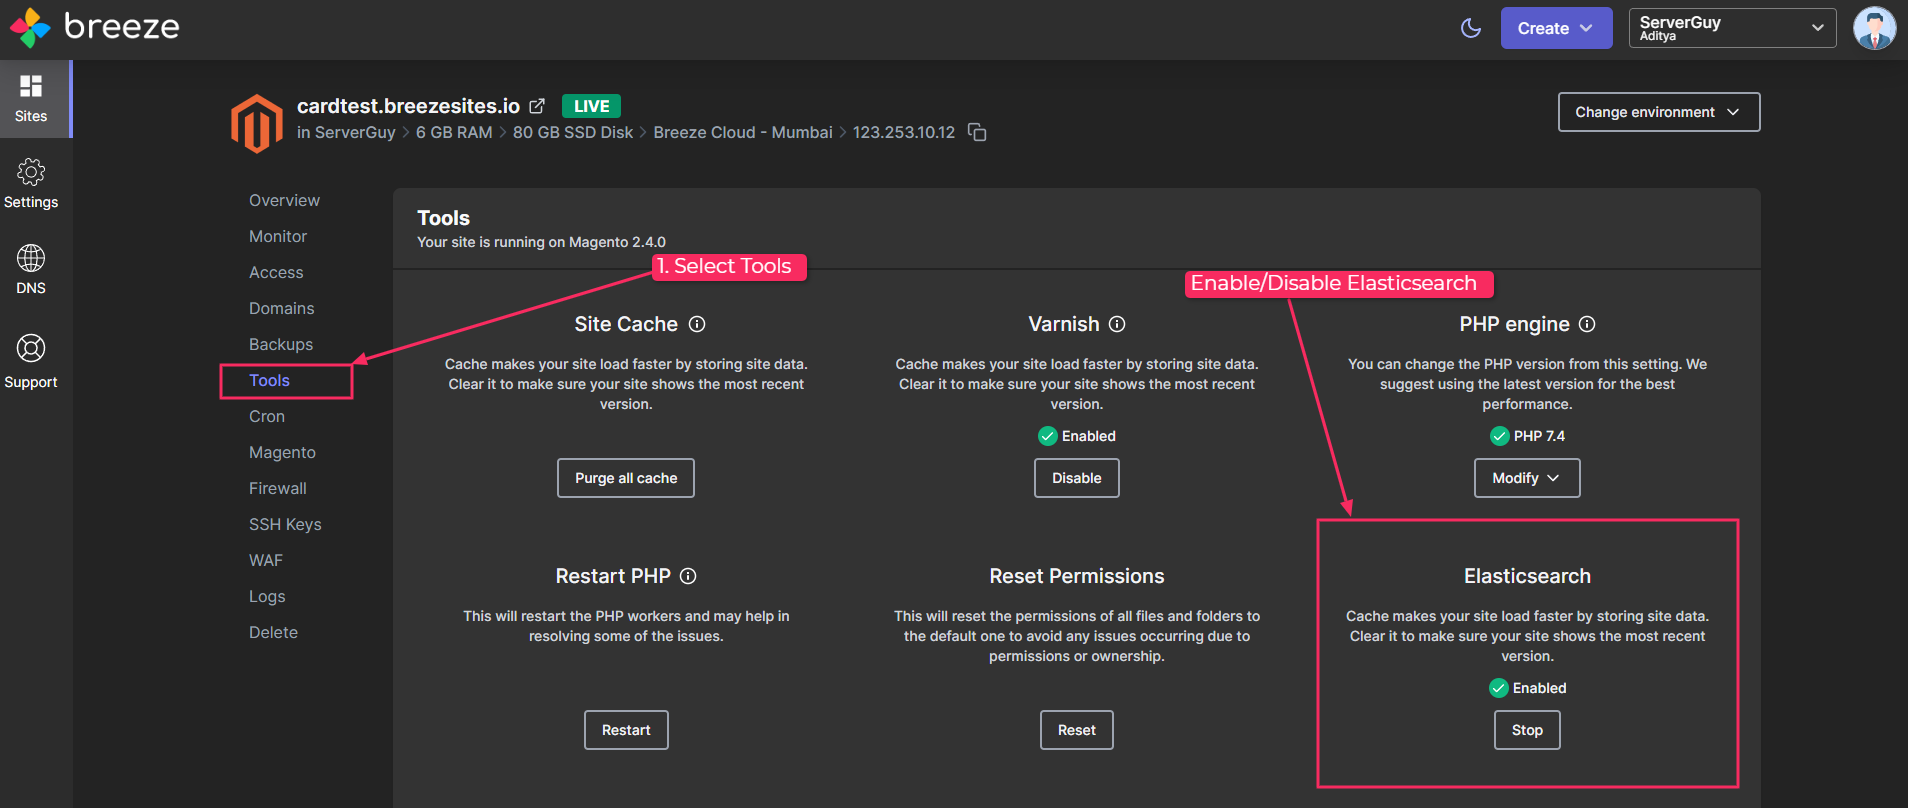Viewport: 1908px width, 808px height.
Task: Open the user avatar profile
Action: (x=1874, y=28)
